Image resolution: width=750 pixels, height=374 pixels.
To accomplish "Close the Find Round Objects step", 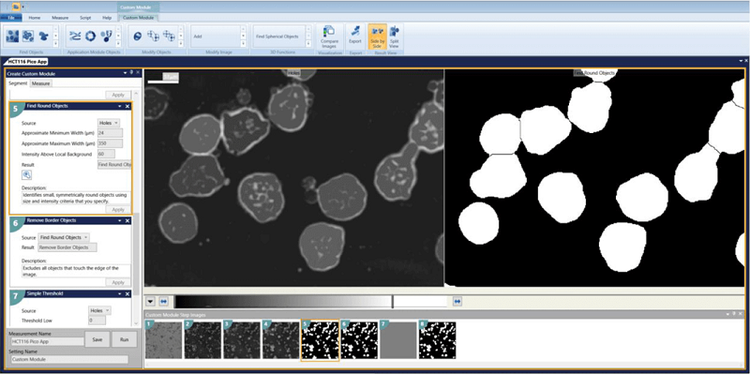I will coord(127,106).
